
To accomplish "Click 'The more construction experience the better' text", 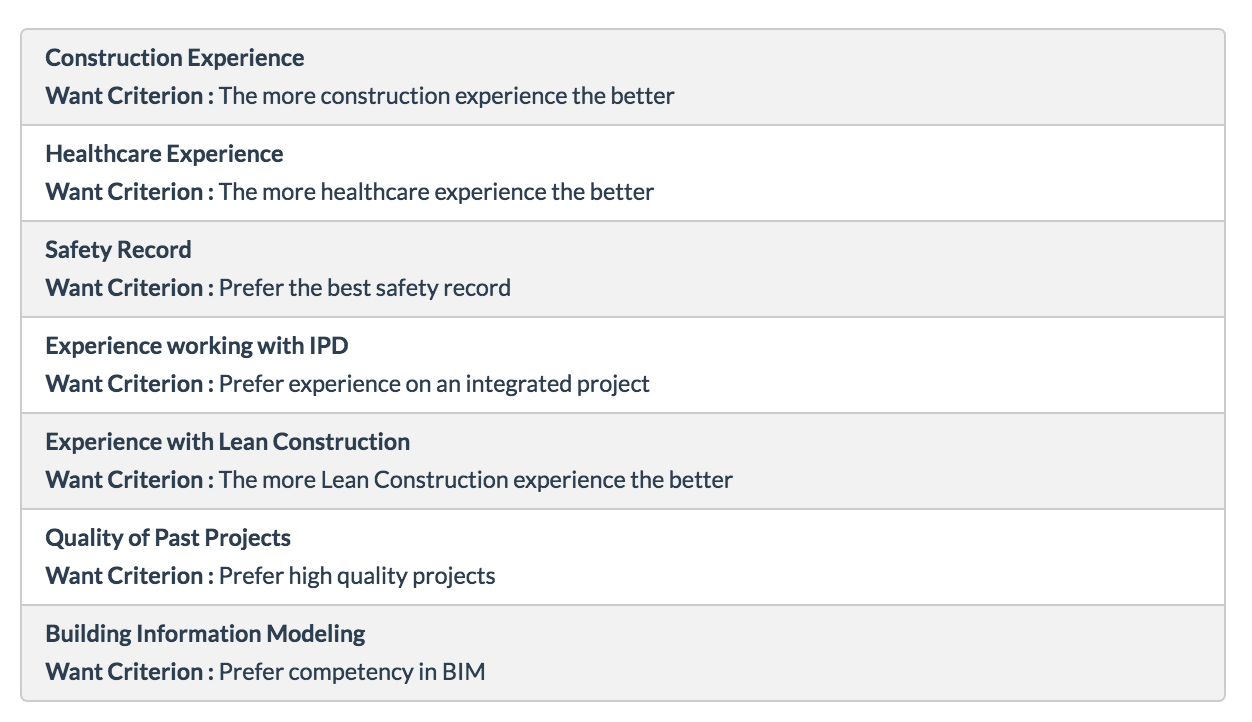I will pyautogui.click(x=447, y=96).
